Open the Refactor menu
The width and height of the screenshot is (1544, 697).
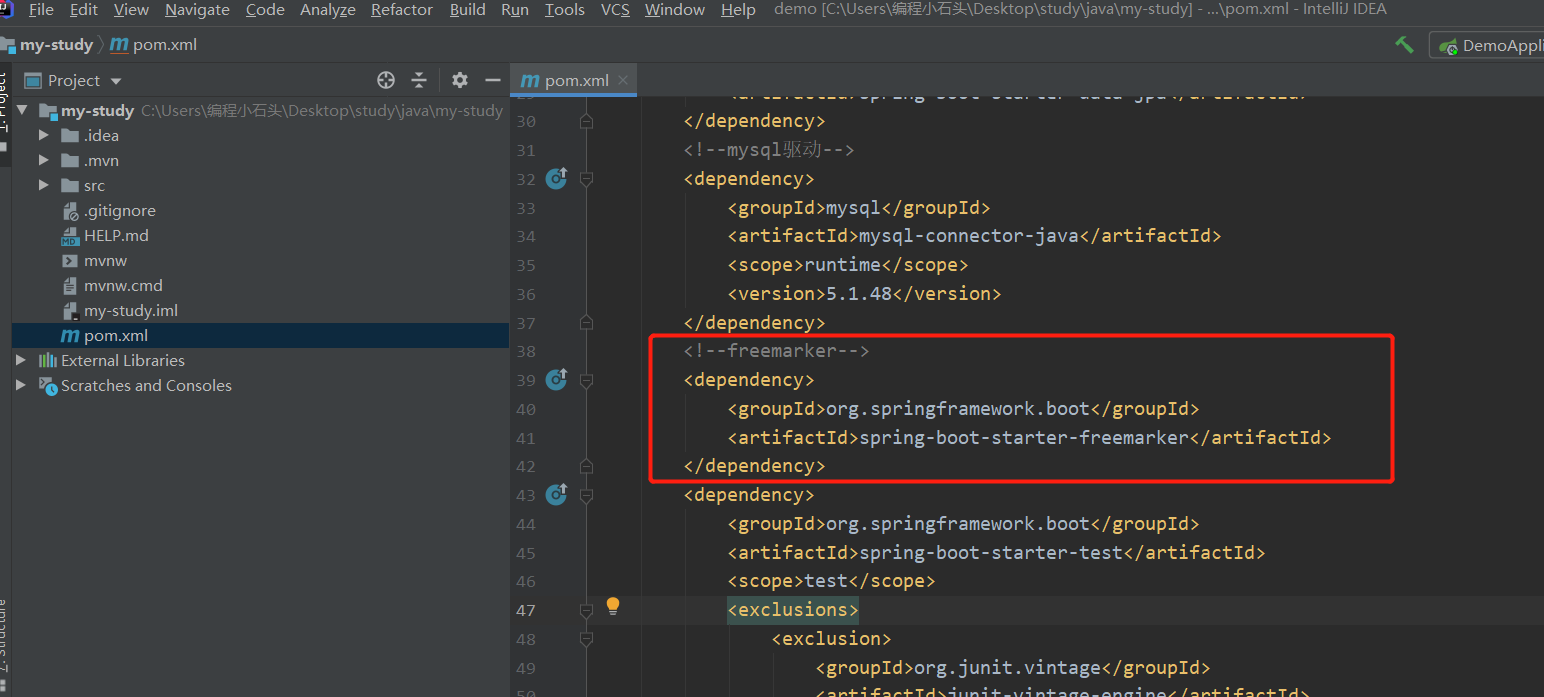[x=403, y=10]
